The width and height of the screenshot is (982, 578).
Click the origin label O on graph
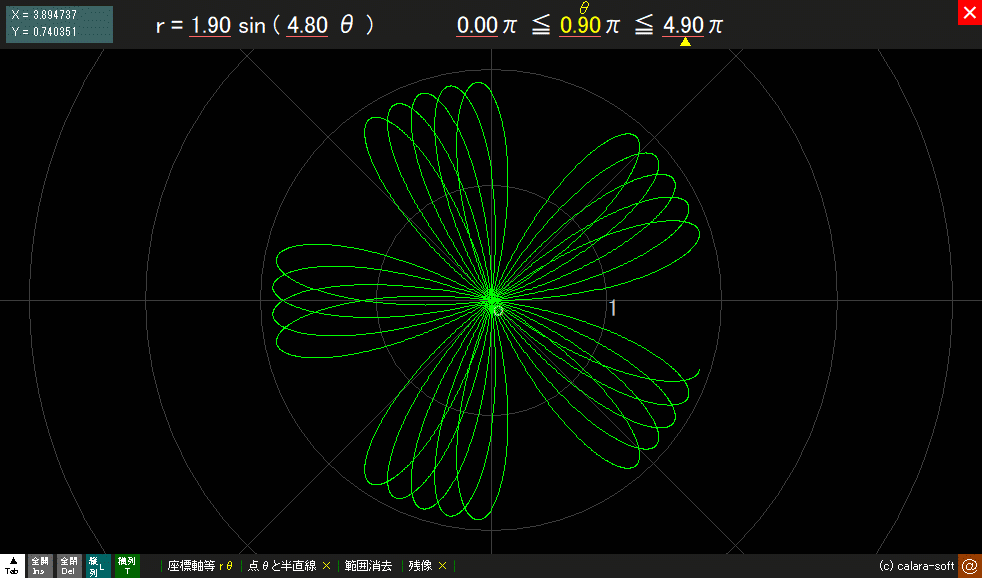[498, 310]
